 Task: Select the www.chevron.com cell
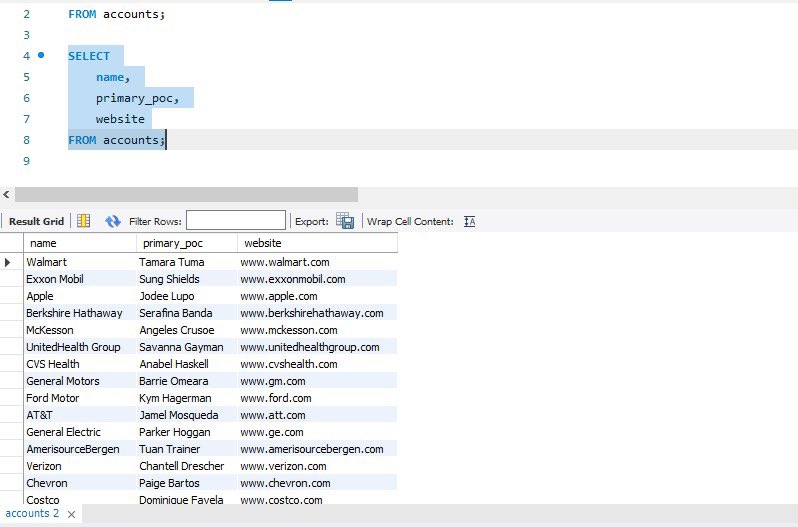(317, 483)
